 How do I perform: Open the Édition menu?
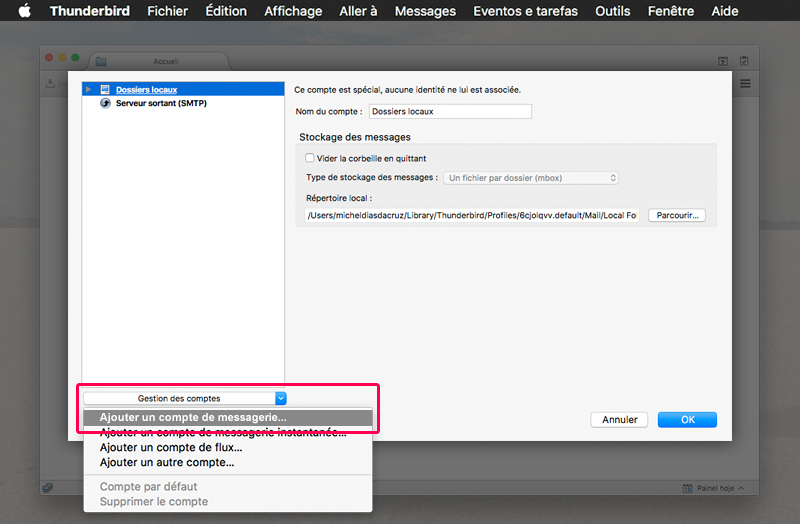tap(226, 11)
